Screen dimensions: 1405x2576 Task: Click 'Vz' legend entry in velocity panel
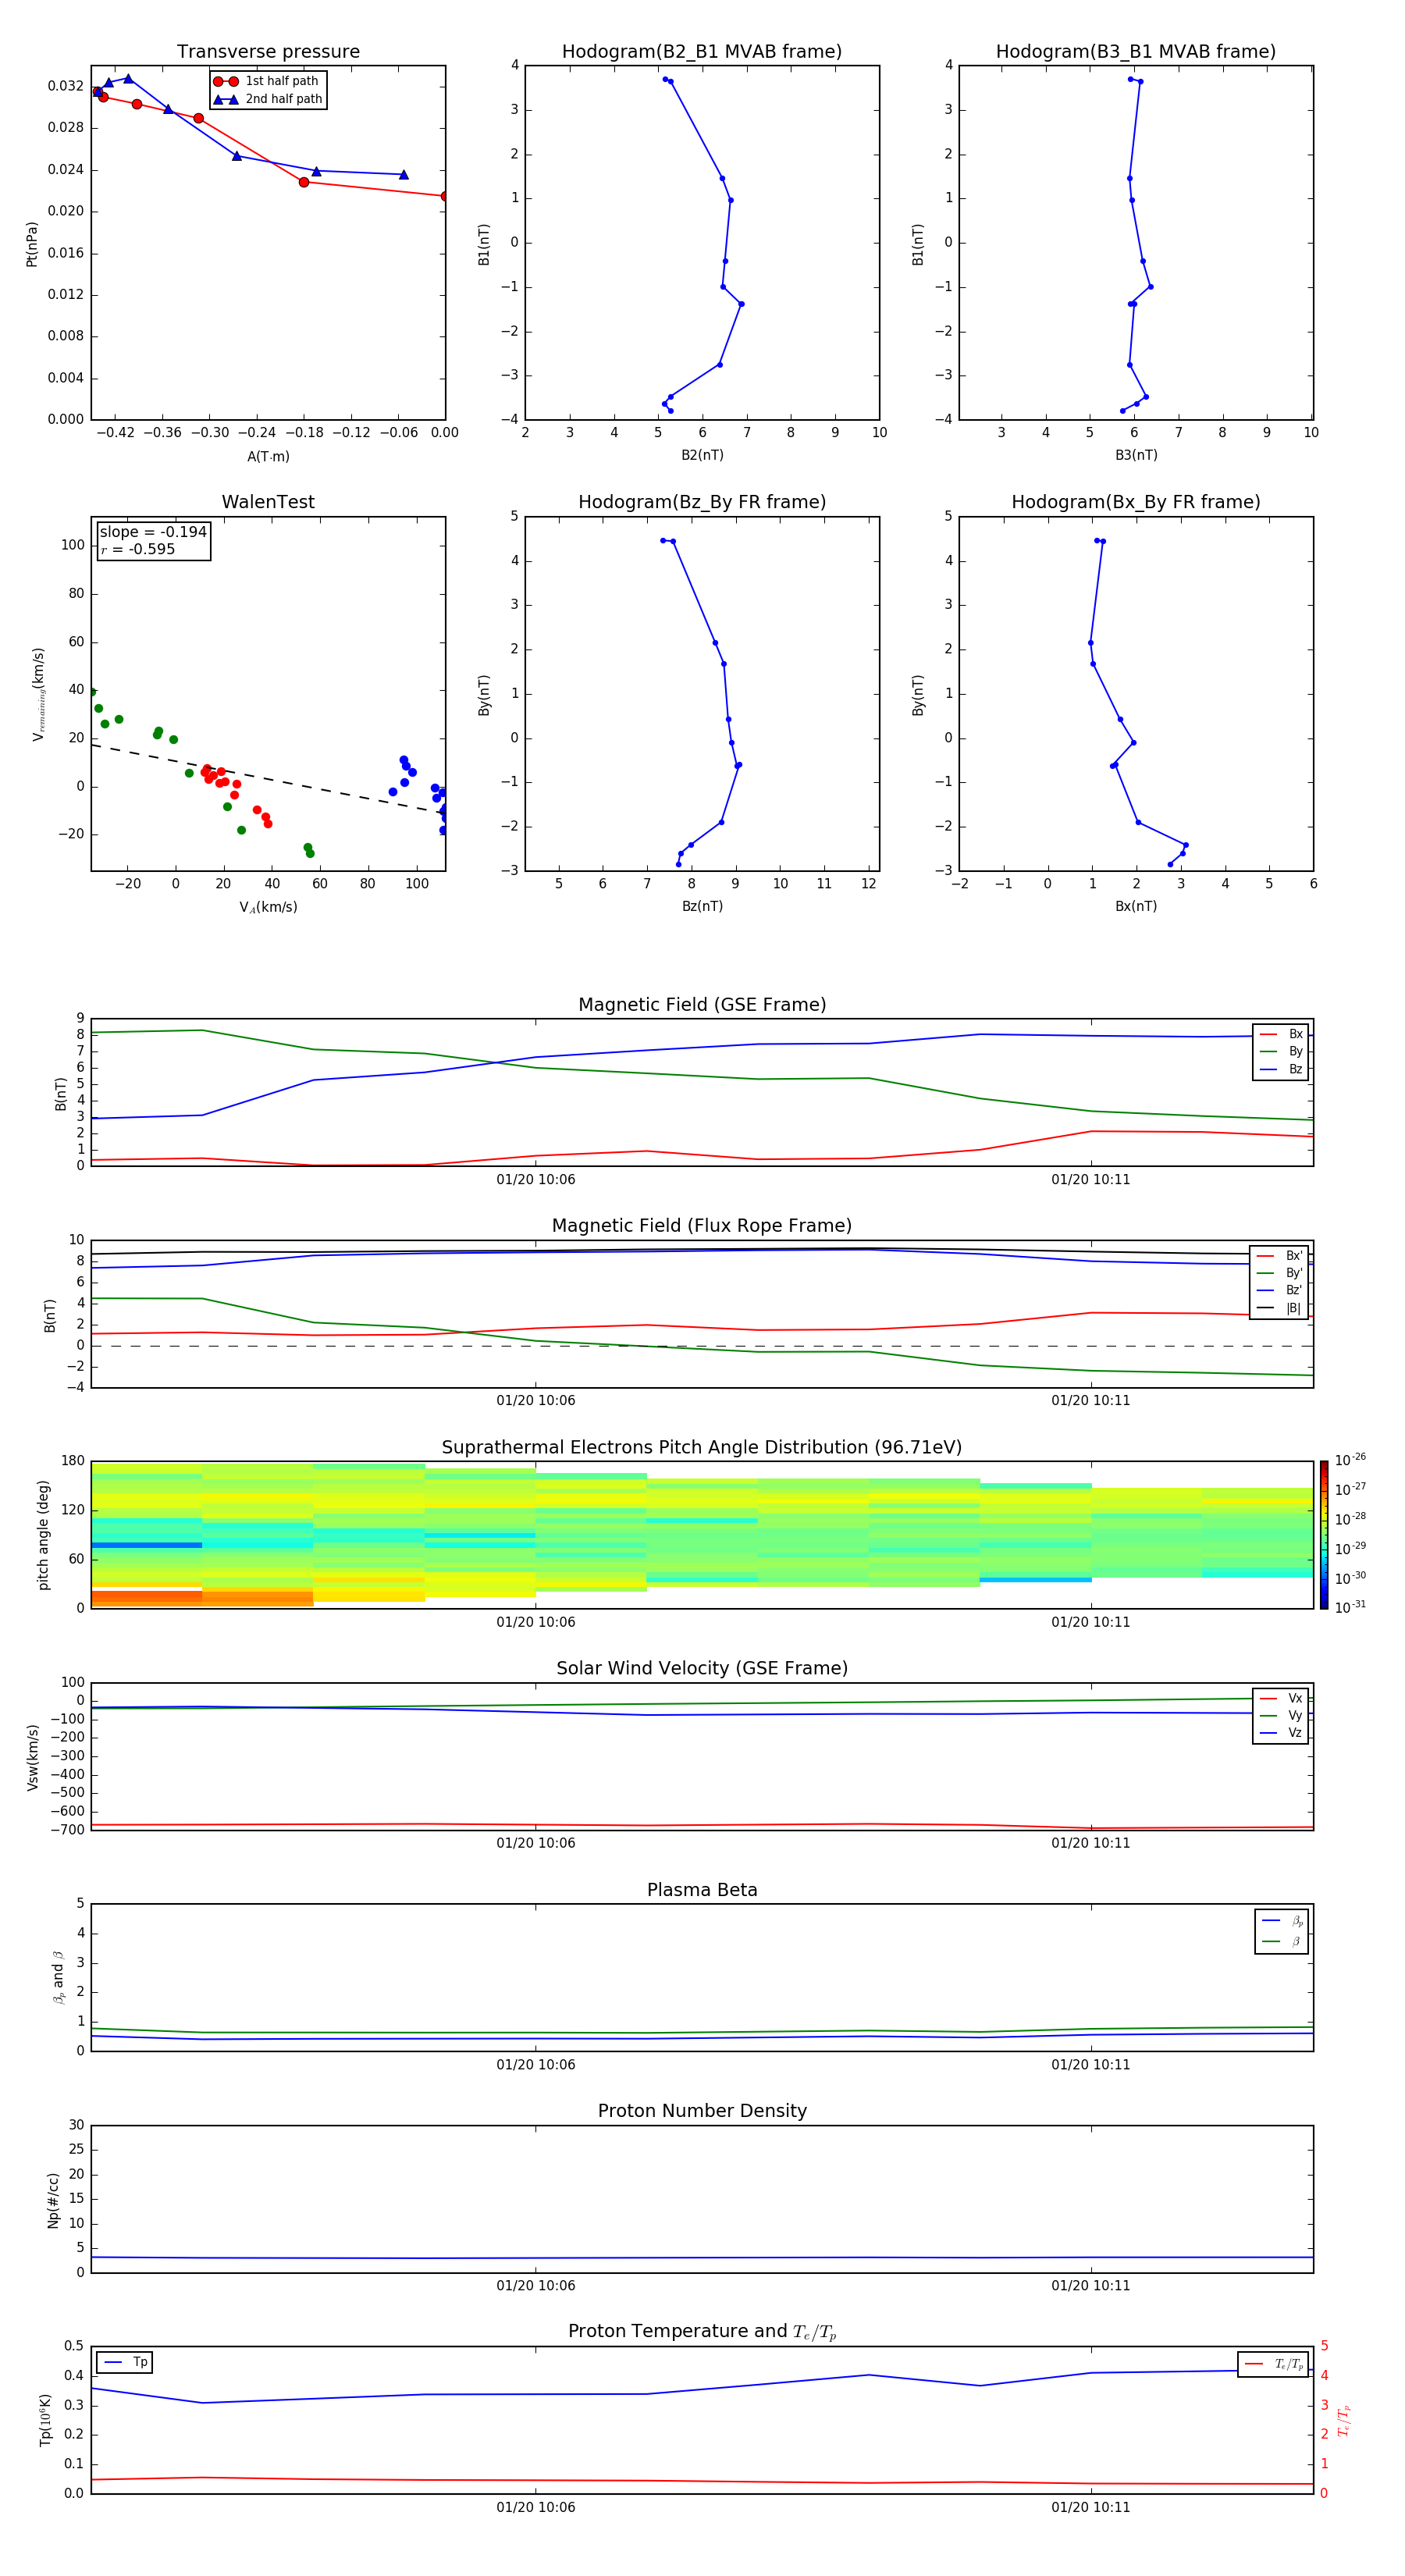pos(1281,1733)
